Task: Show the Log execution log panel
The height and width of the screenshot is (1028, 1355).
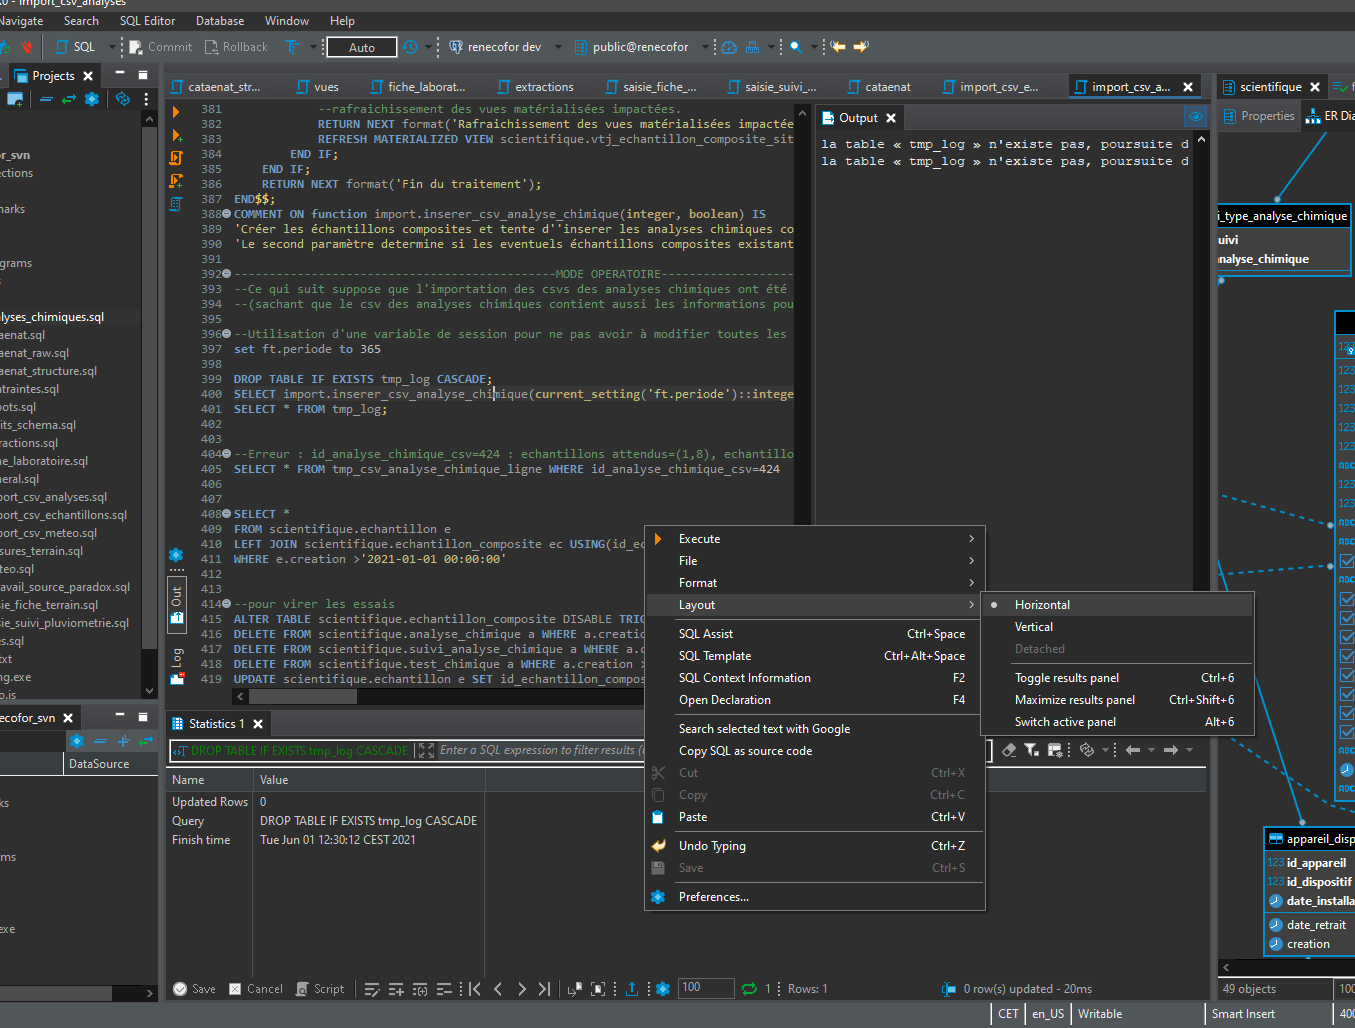Action: point(177,666)
